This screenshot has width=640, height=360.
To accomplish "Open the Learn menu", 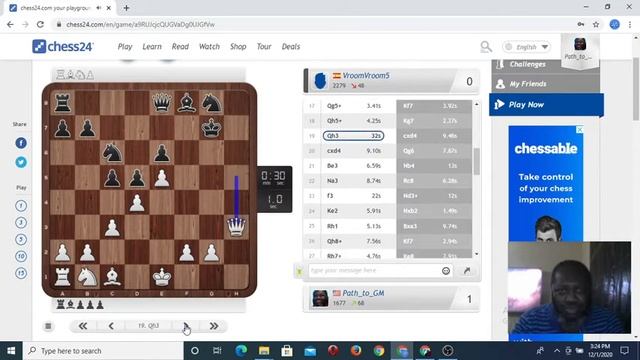I will (x=152, y=47).
